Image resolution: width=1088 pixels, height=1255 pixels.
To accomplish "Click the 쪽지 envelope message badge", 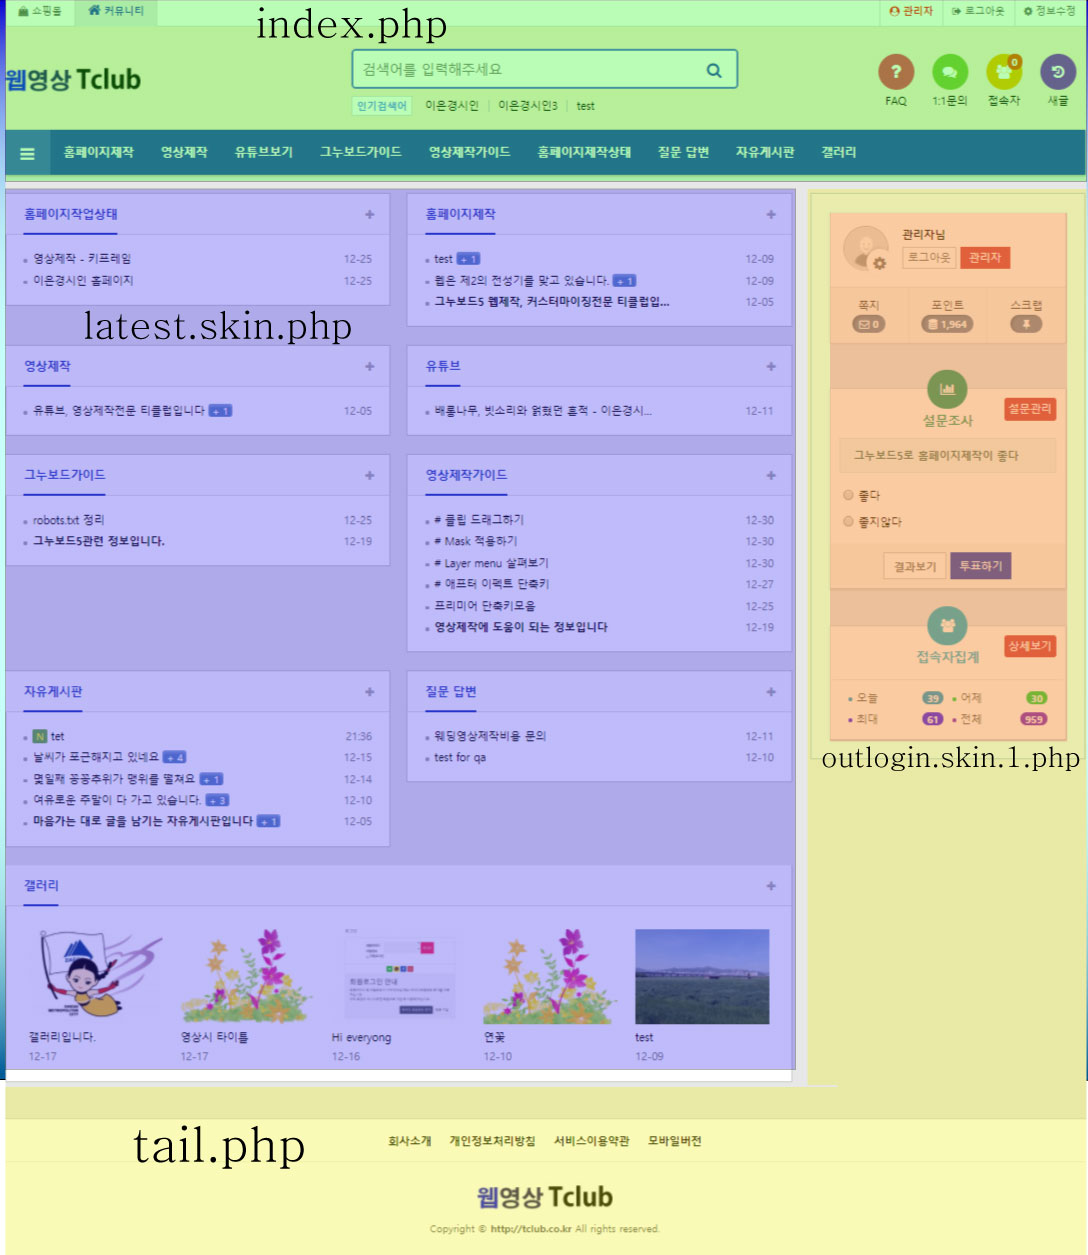I will click(868, 324).
